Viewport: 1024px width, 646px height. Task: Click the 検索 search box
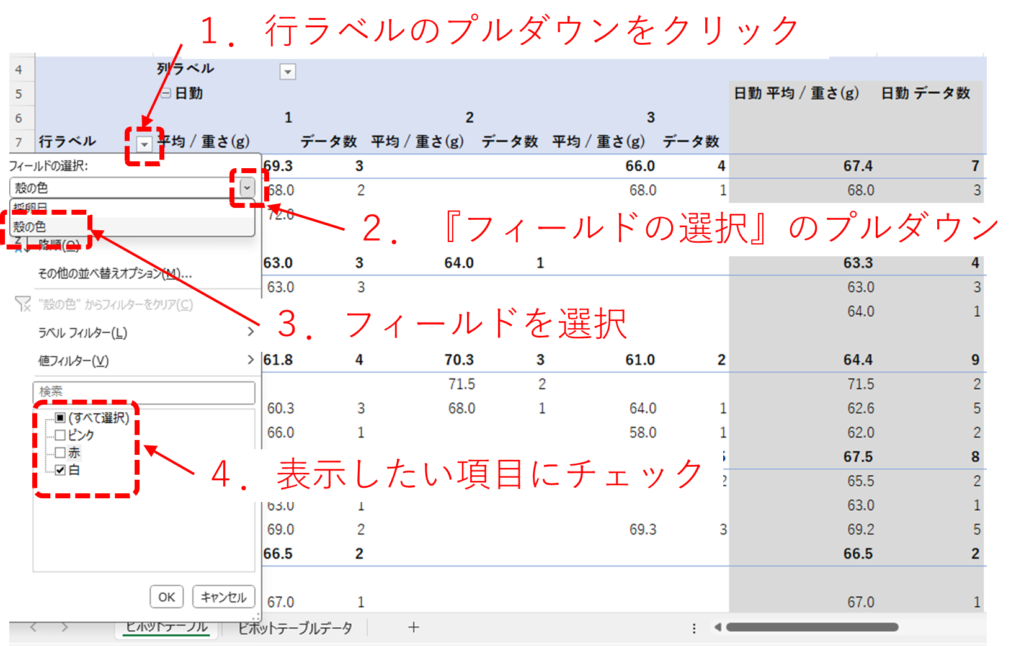pos(144,392)
